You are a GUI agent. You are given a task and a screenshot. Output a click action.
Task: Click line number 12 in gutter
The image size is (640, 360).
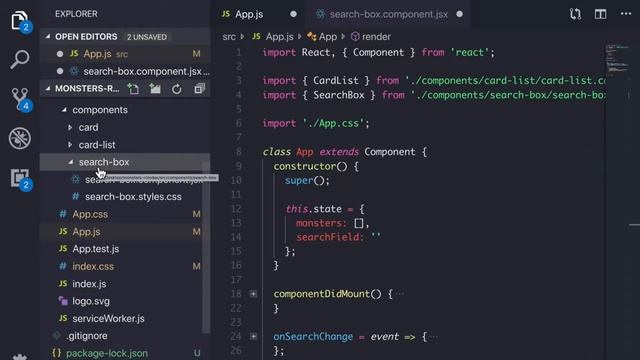236,209
